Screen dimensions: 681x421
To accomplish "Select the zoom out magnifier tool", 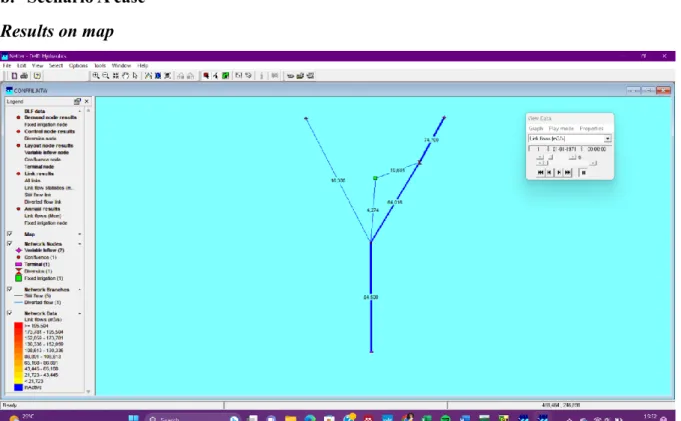I will click(106, 76).
